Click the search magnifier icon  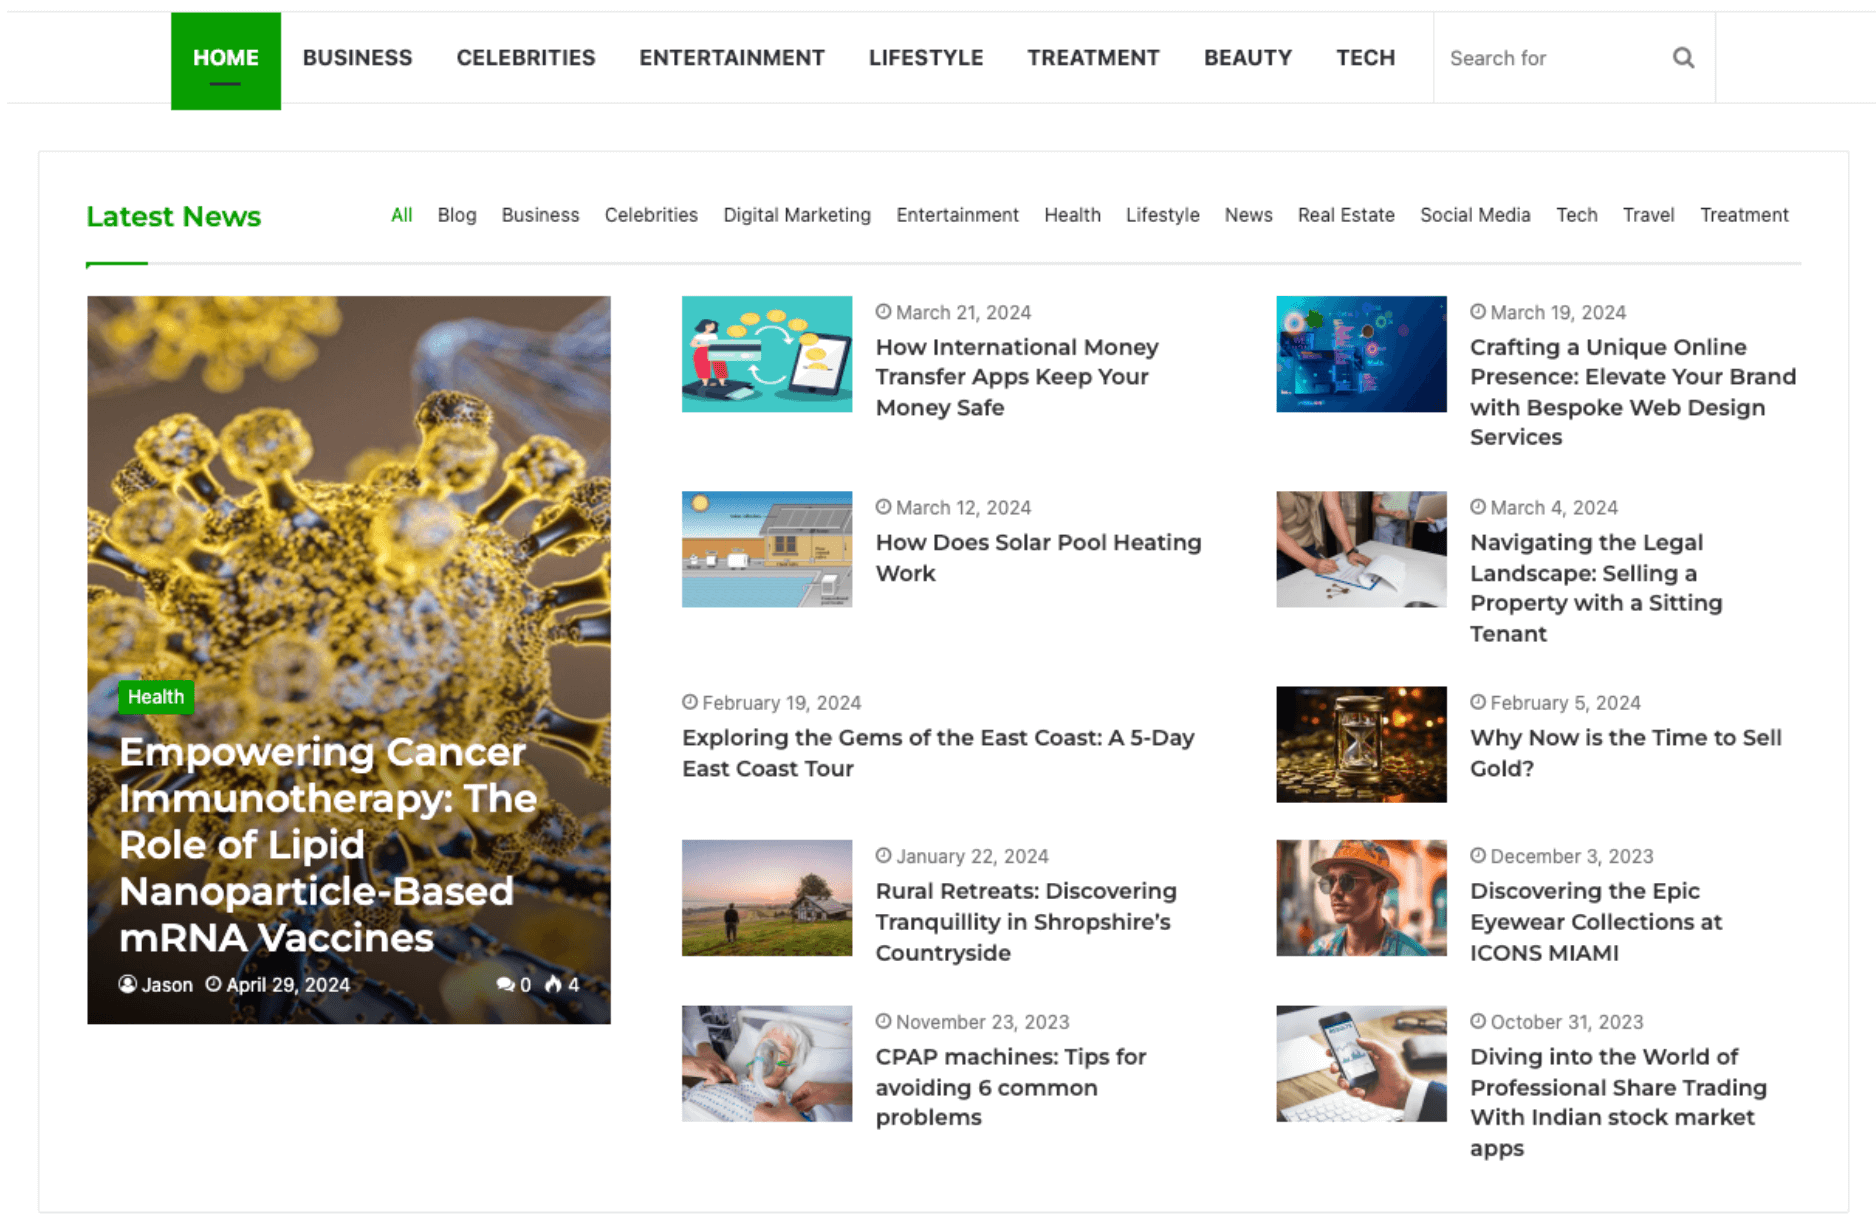click(x=1683, y=58)
